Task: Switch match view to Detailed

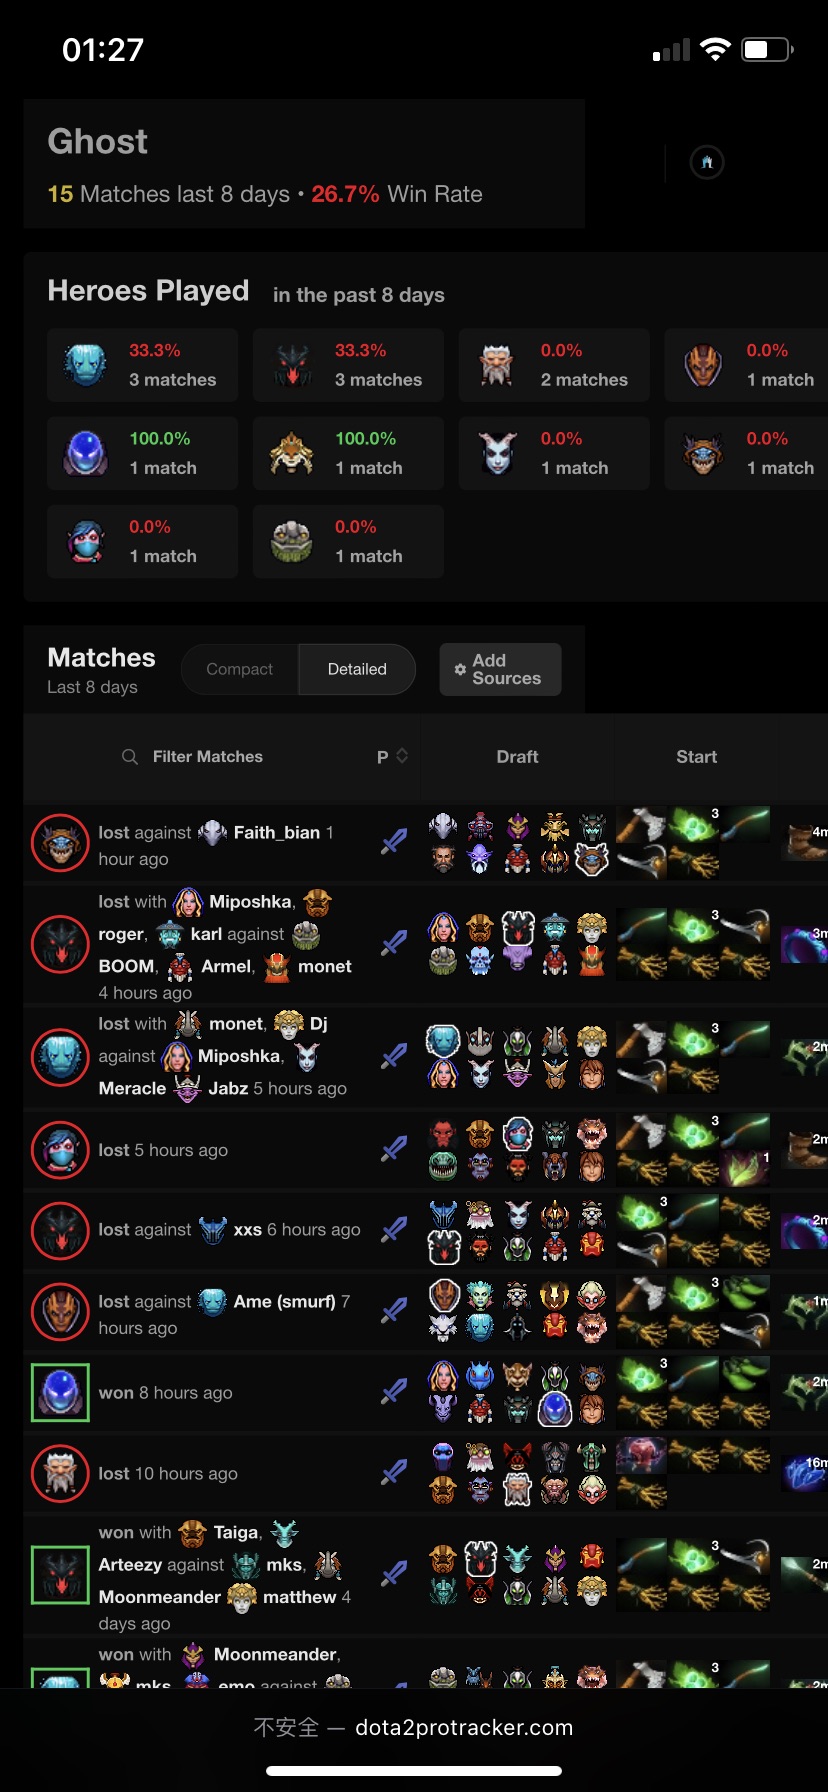Action: point(357,669)
